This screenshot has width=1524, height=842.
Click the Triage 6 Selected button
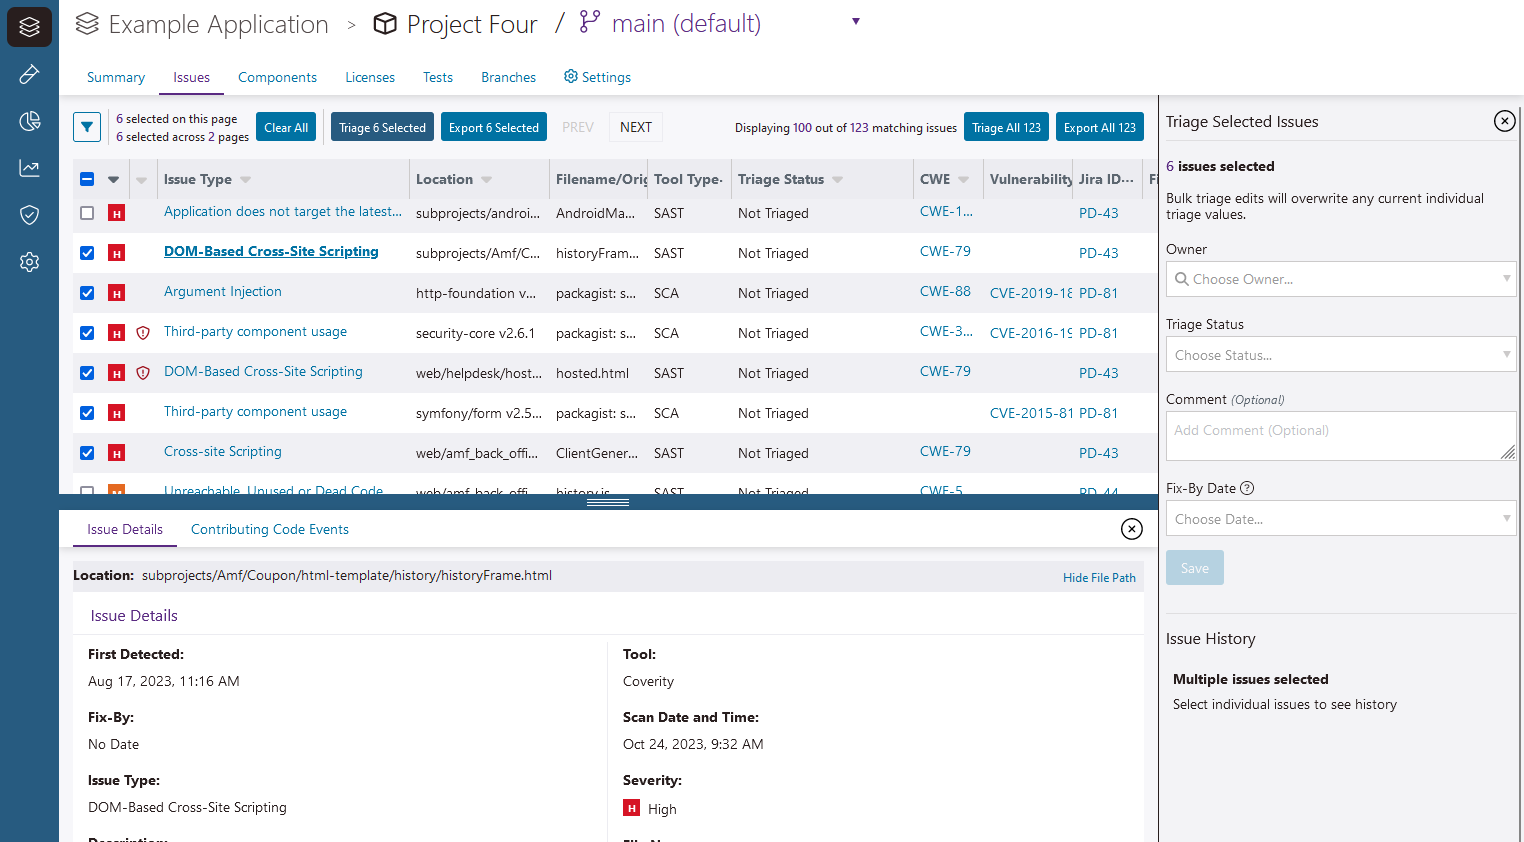pyautogui.click(x=382, y=127)
